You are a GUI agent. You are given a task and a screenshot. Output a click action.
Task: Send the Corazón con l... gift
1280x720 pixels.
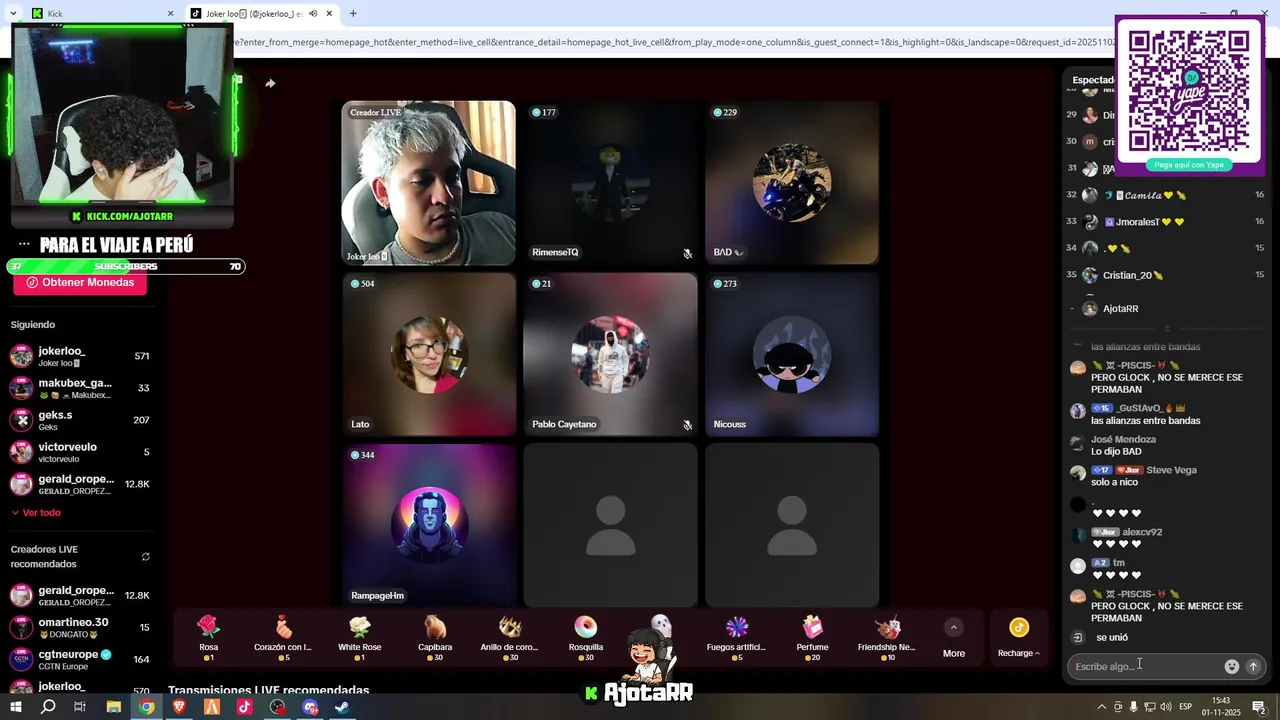tap(284, 638)
